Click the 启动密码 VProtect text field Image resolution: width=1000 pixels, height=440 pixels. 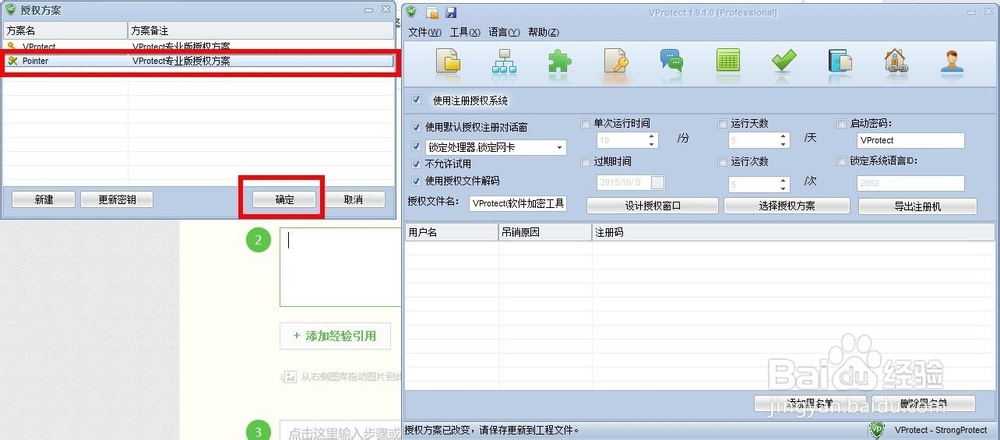pyautogui.click(x=910, y=140)
